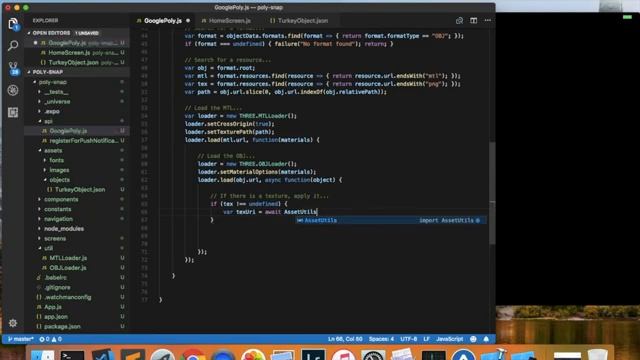The width and height of the screenshot is (640, 360).
Task: Click Ln 66, Col 50 in status bar
Action: 345,339
